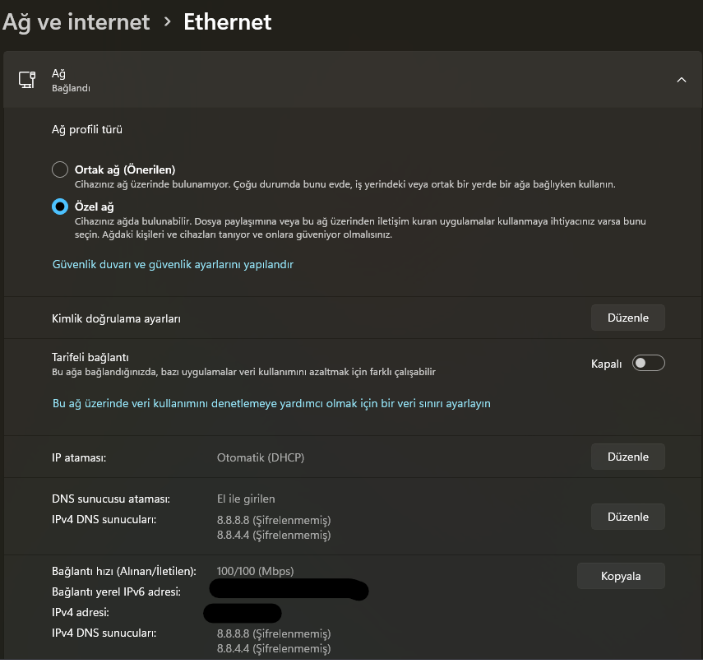
Task: Click the Ethernet breadcrumb title
Action: click(x=227, y=22)
